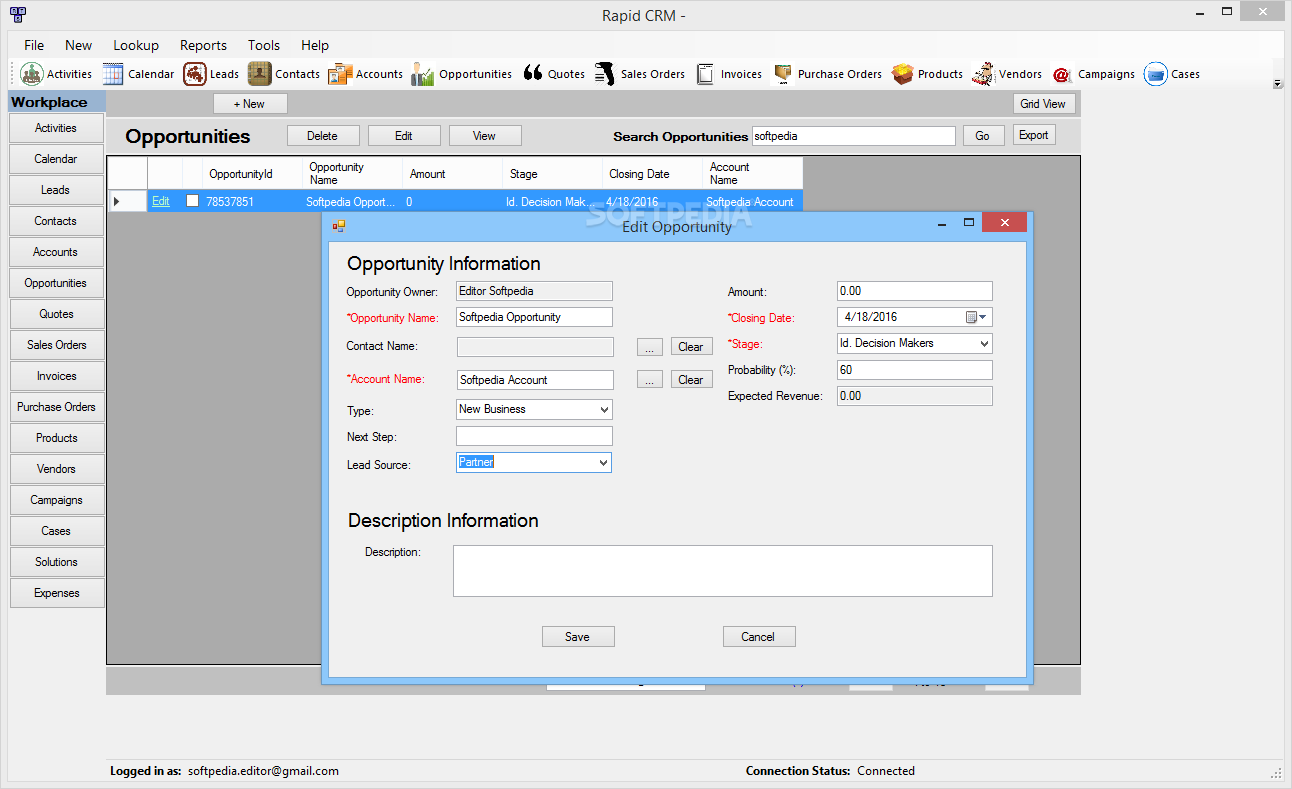The height and width of the screenshot is (789, 1292).
Task: Focus the Search Opportunities field
Action: pyautogui.click(x=853, y=136)
